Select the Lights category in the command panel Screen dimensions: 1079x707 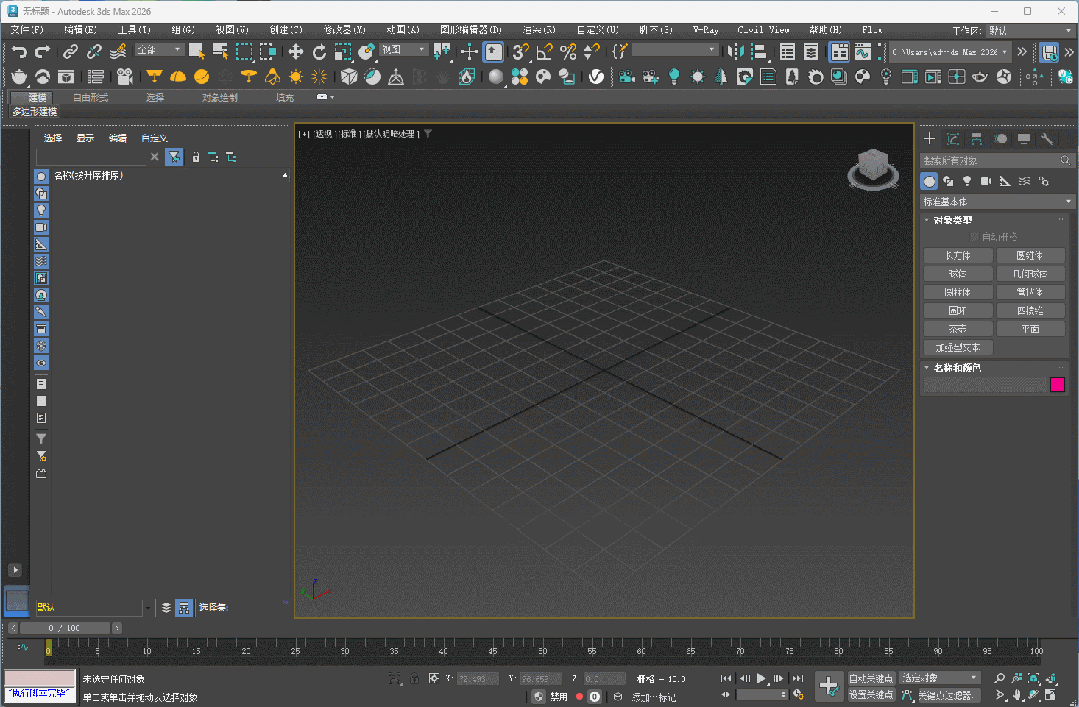967,181
